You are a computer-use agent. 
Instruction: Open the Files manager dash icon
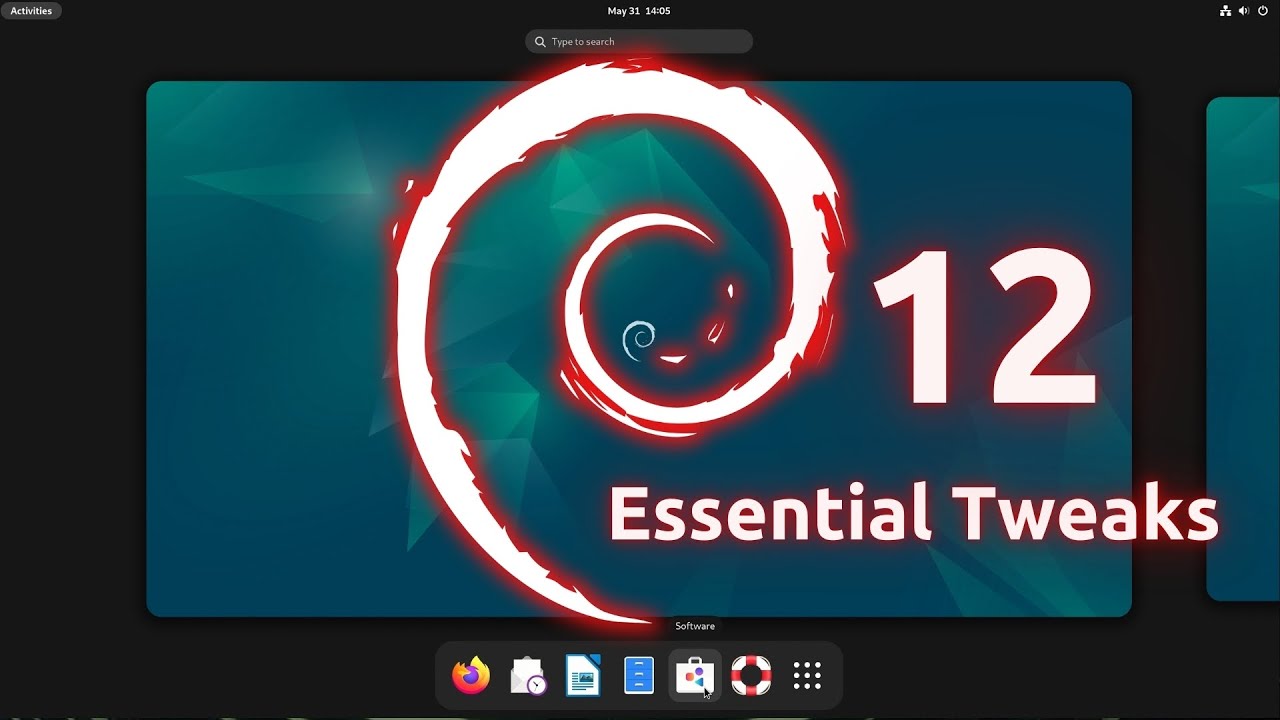(x=639, y=676)
